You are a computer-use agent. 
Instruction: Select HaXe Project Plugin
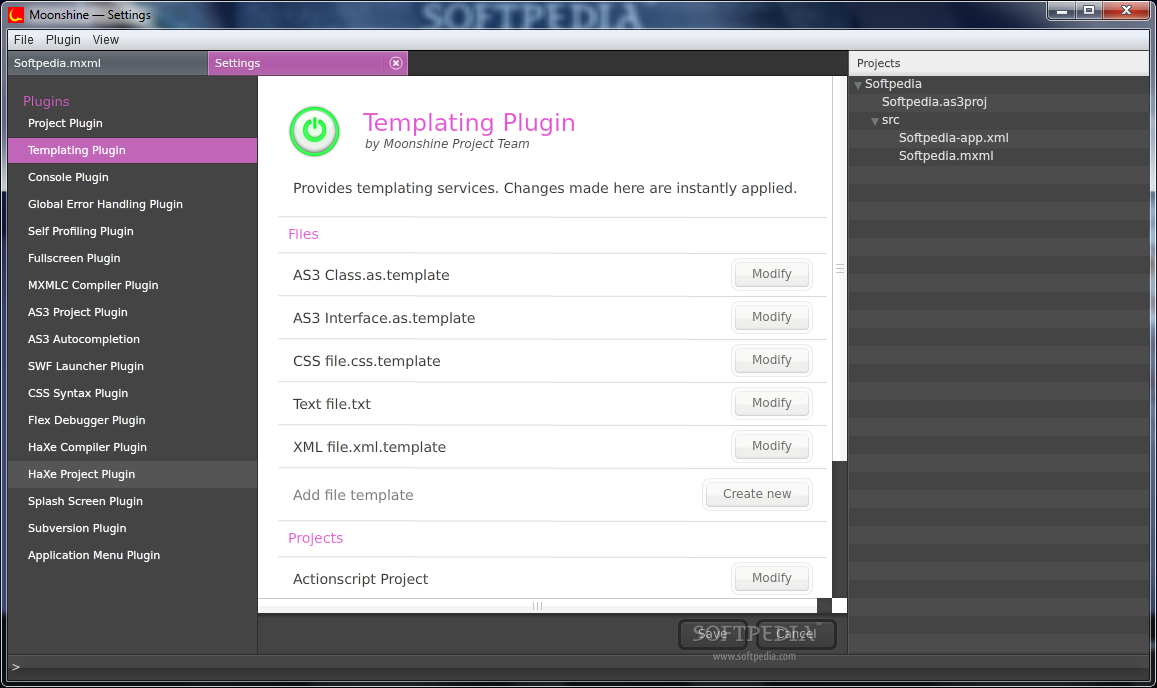coord(133,474)
